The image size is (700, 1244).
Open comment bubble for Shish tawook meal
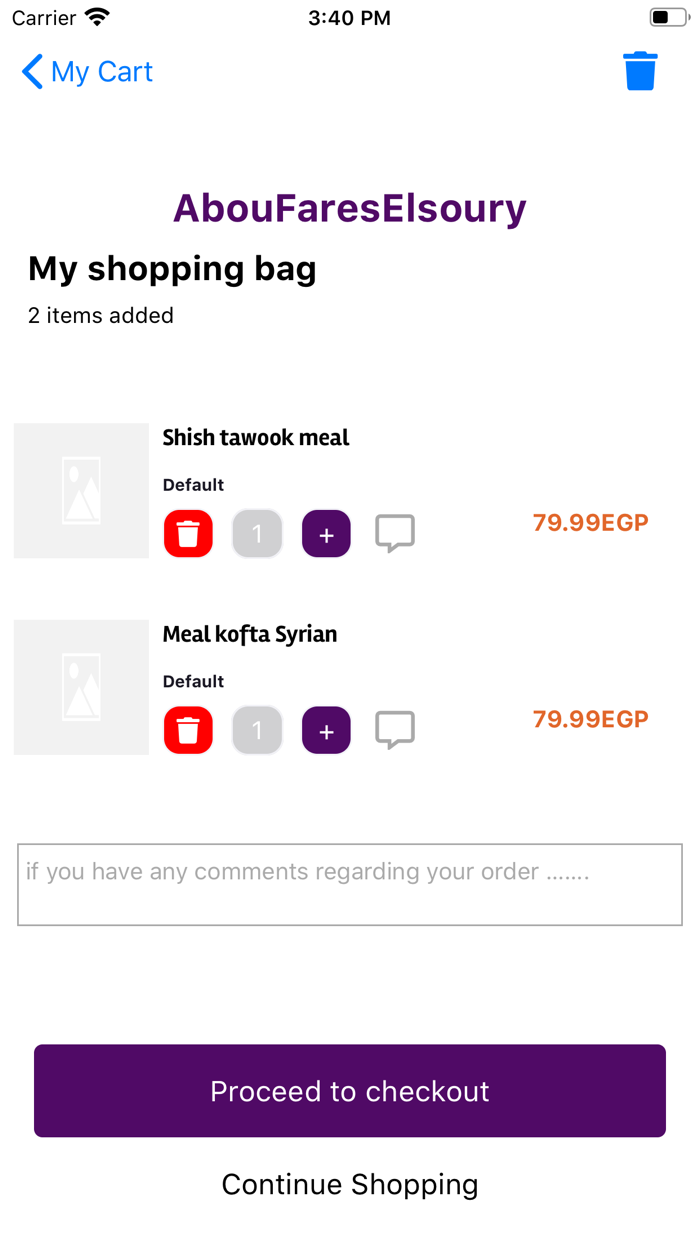(395, 533)
